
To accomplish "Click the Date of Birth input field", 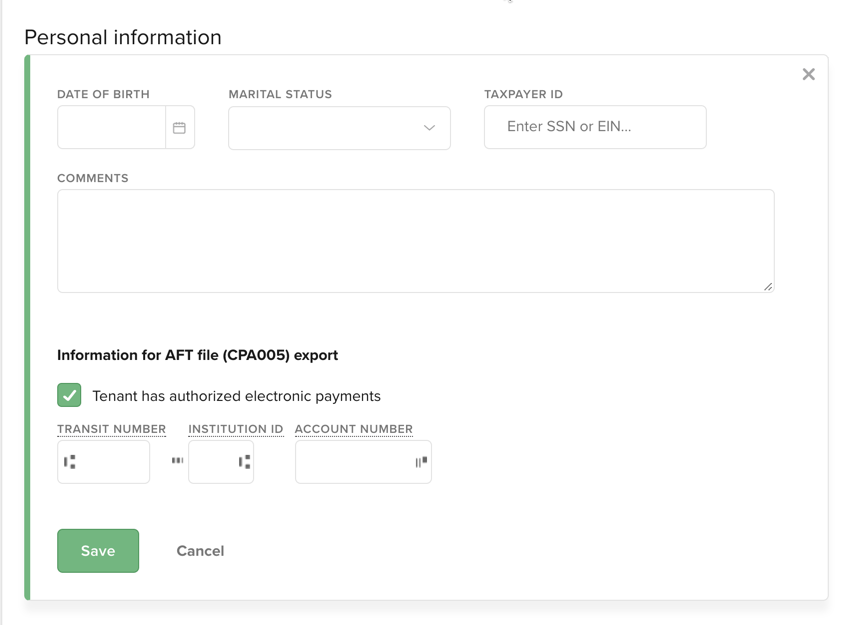I will tap(110, 127).
